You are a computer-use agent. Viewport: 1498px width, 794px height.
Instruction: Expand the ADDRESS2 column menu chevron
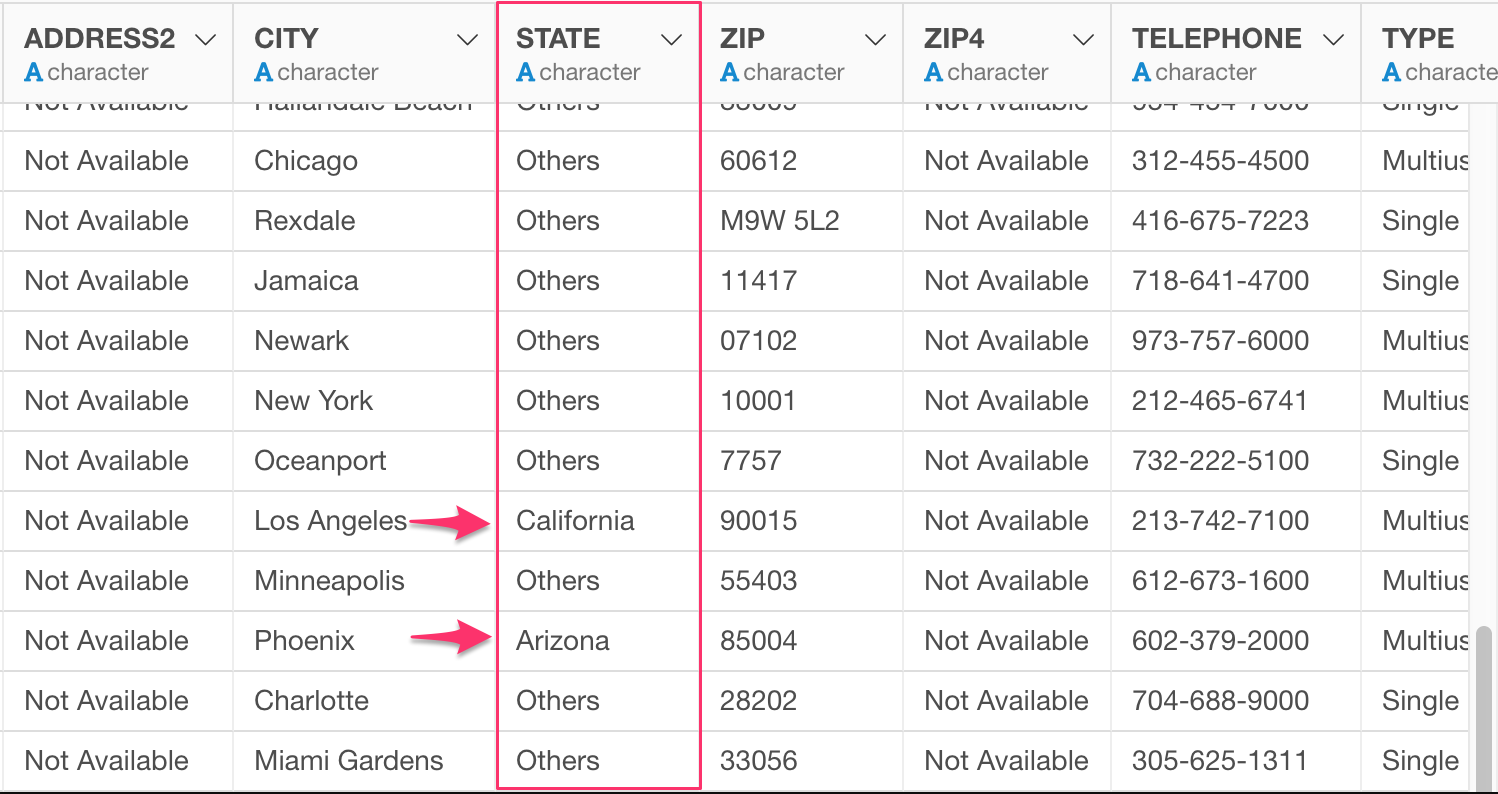coord(205,40)
